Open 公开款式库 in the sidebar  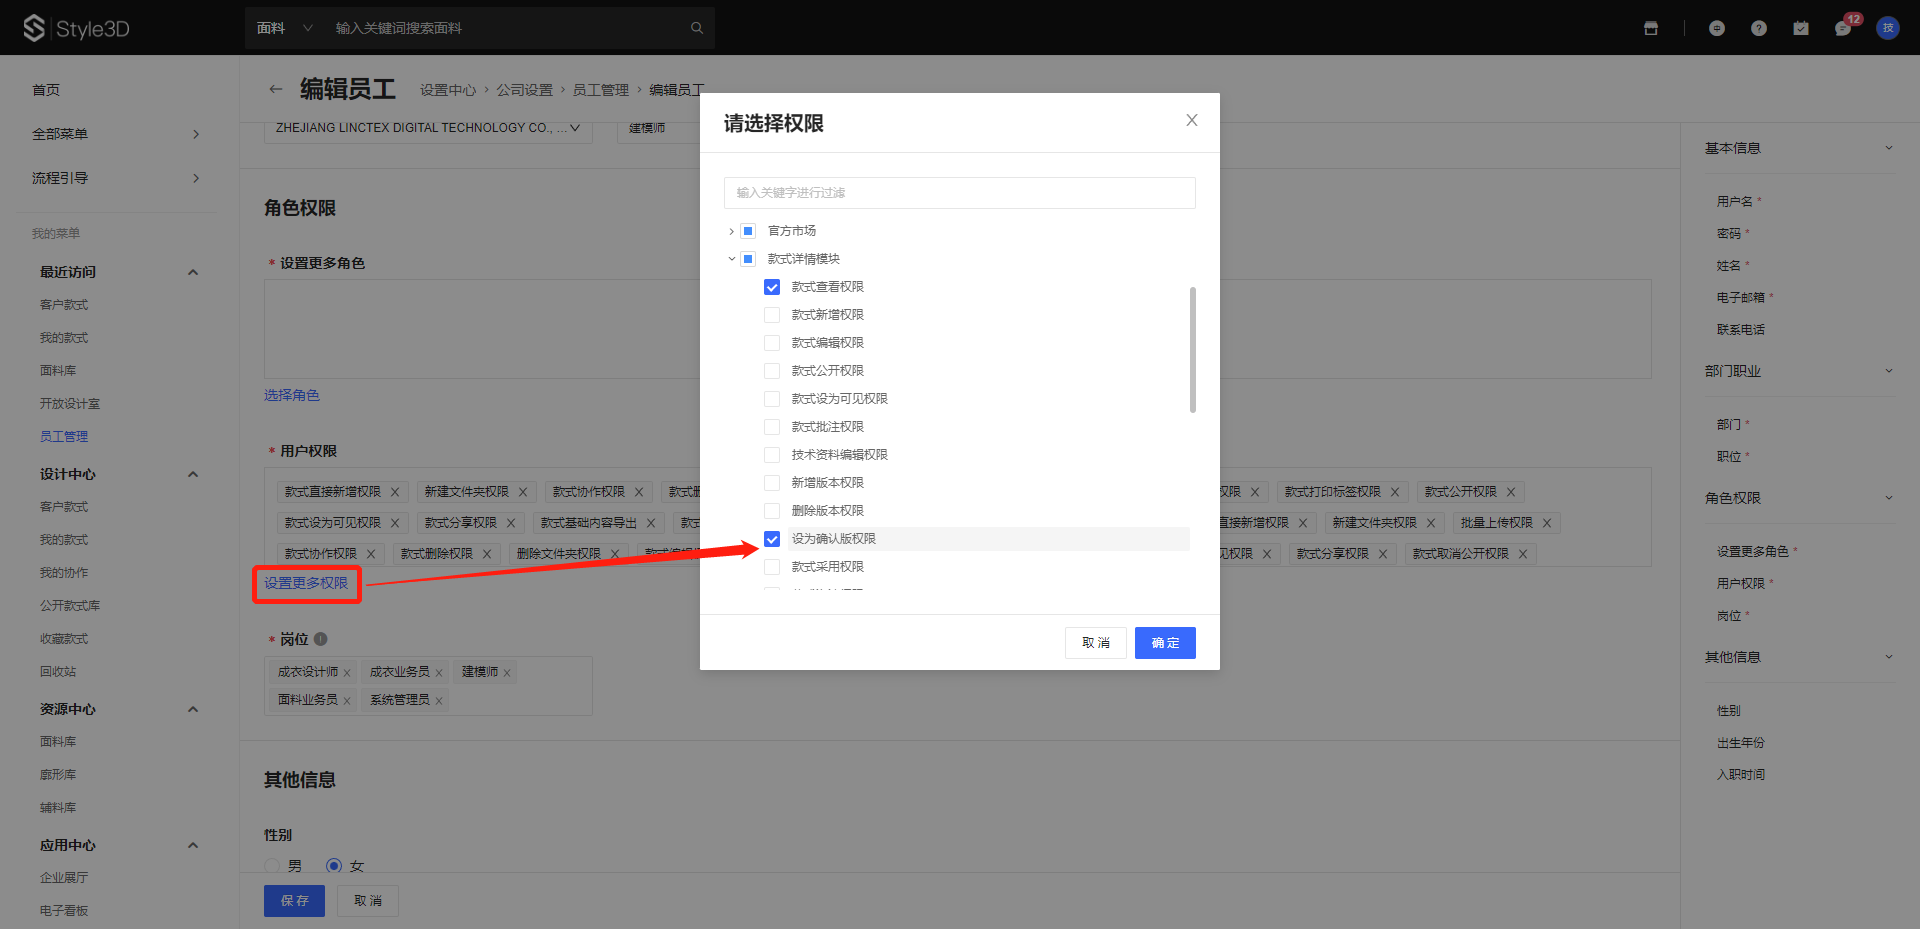tap(70, 606)
